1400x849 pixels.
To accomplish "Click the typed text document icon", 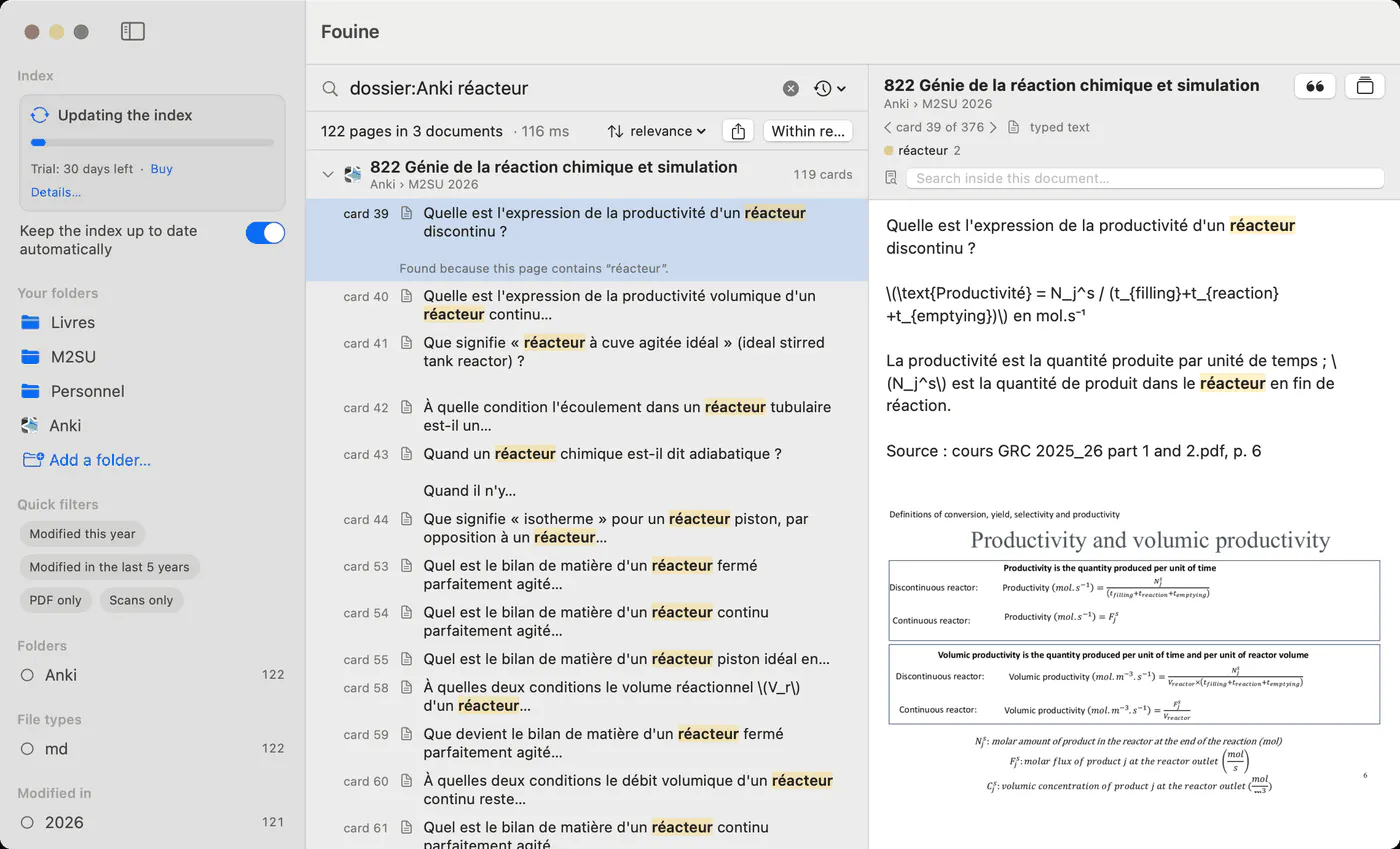I will coord(1014,127).
